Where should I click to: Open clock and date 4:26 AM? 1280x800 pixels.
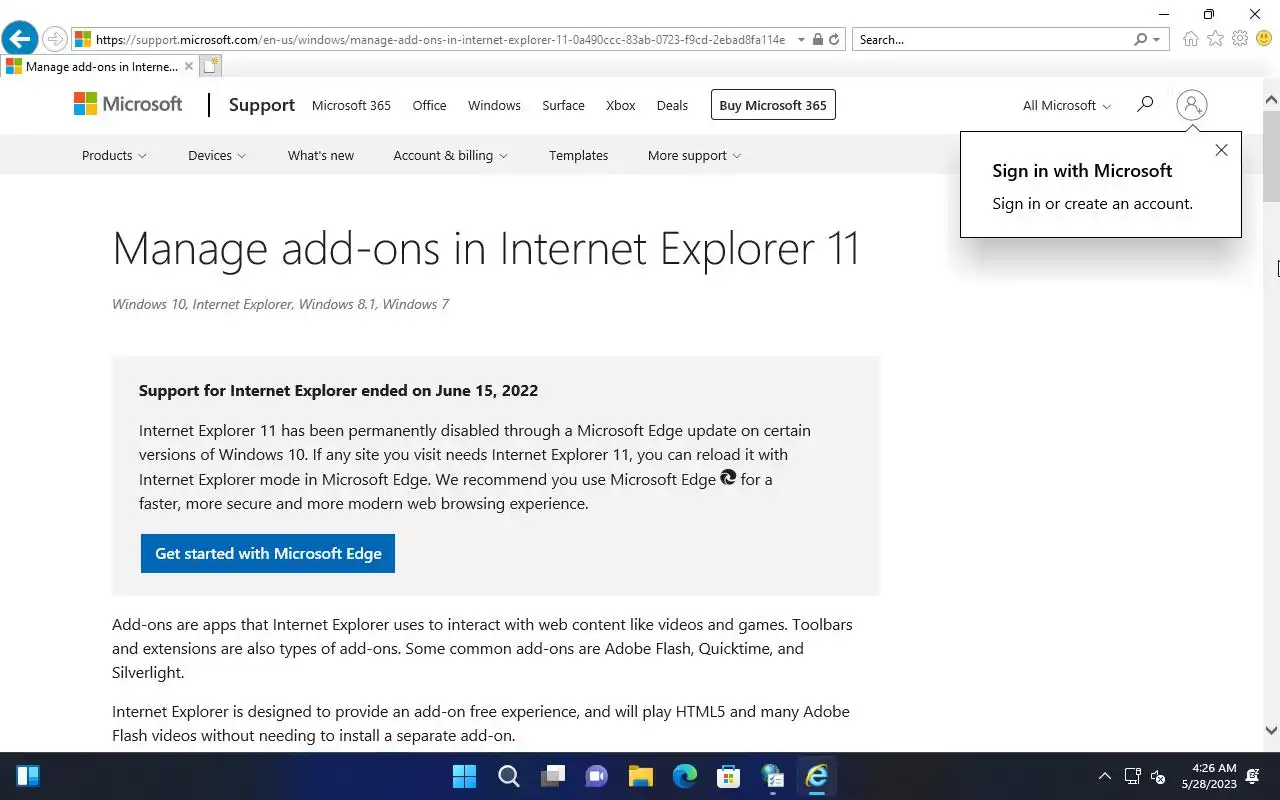[1208, 776]
